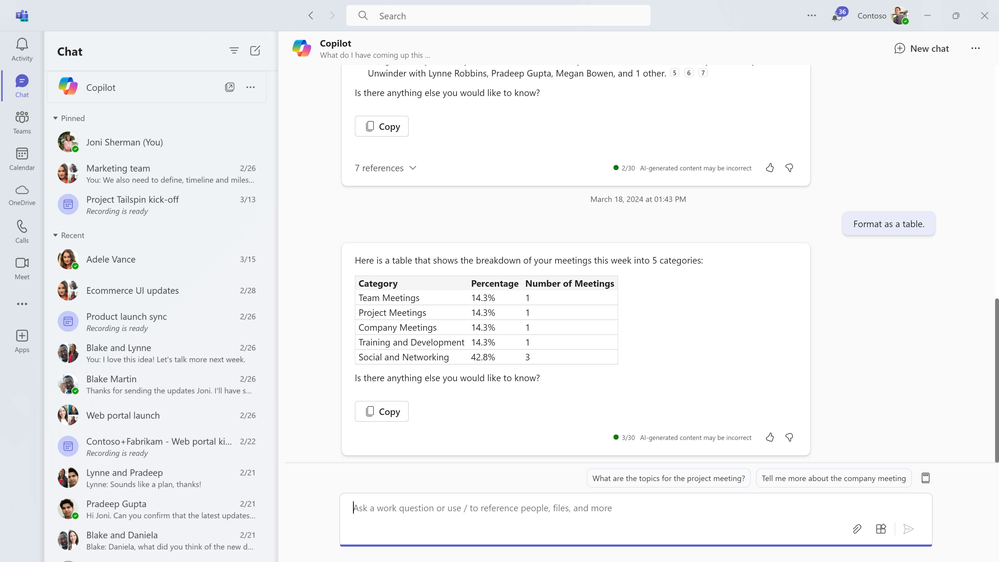Image resolution: width=999 pixels, height=562 pixels.
Task: Copy the table response
Action: [382, 411]
